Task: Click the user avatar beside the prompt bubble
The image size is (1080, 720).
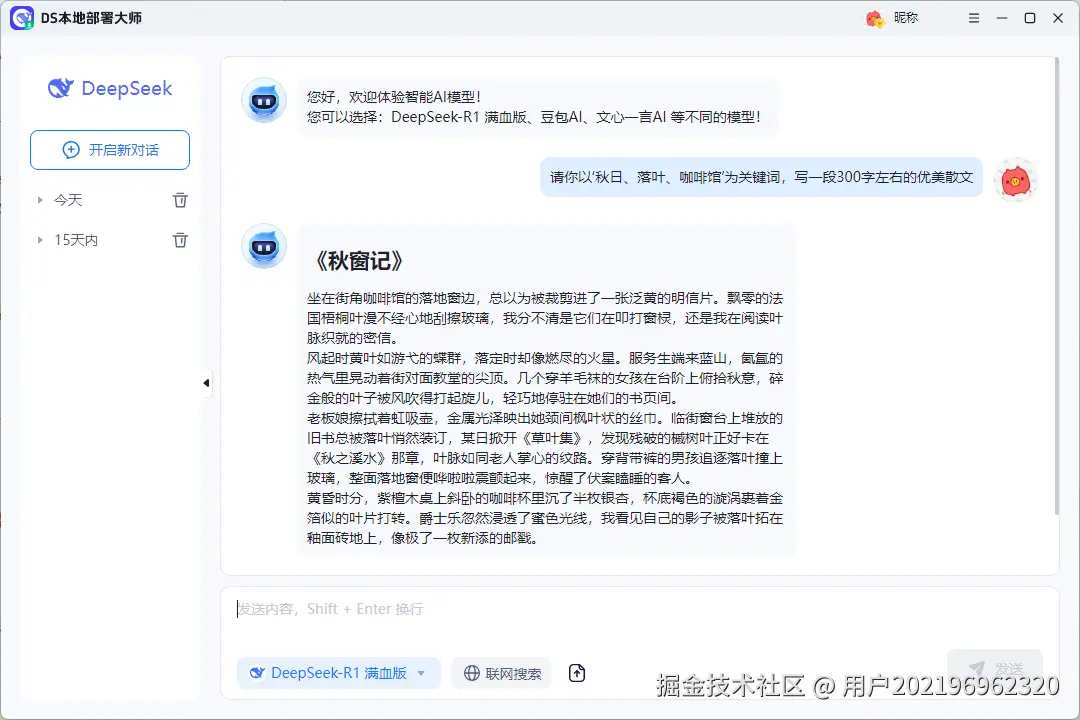Action: (1016, 179)
